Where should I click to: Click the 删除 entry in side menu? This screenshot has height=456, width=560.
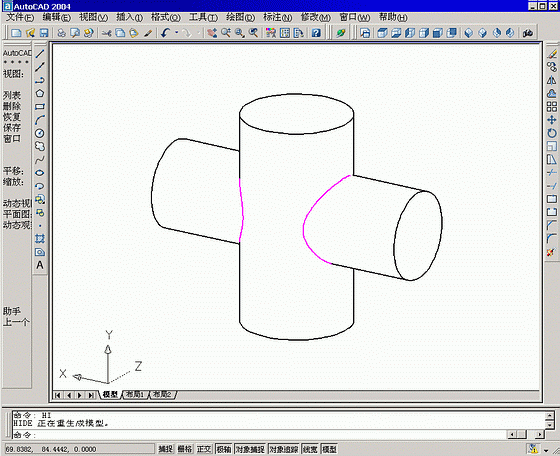[12, 106]
